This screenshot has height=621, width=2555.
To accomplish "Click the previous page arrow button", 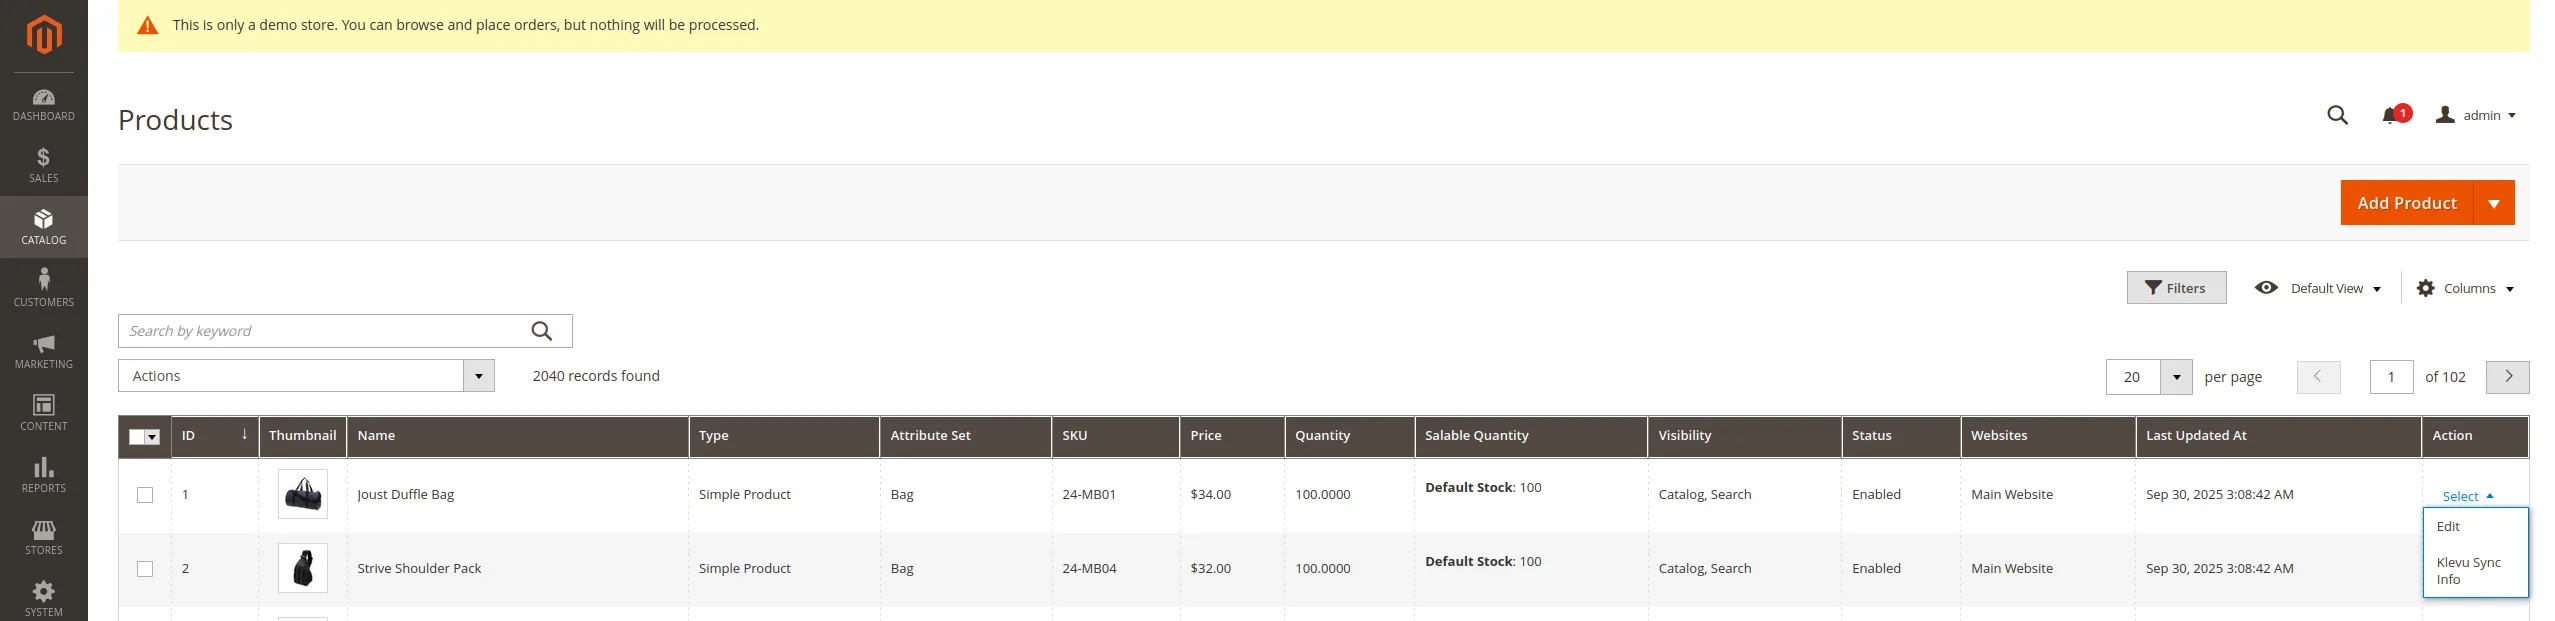I will 2318,377.
